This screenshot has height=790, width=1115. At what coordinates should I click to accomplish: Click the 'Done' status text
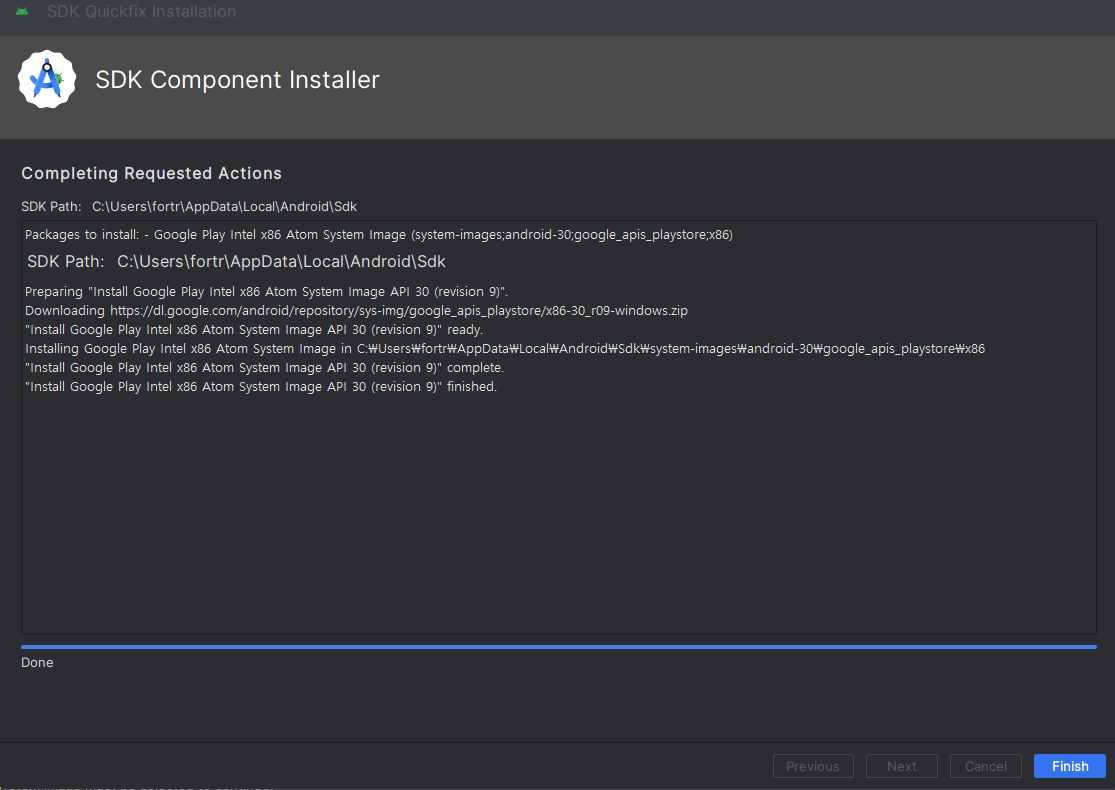[x=37, y=663]
